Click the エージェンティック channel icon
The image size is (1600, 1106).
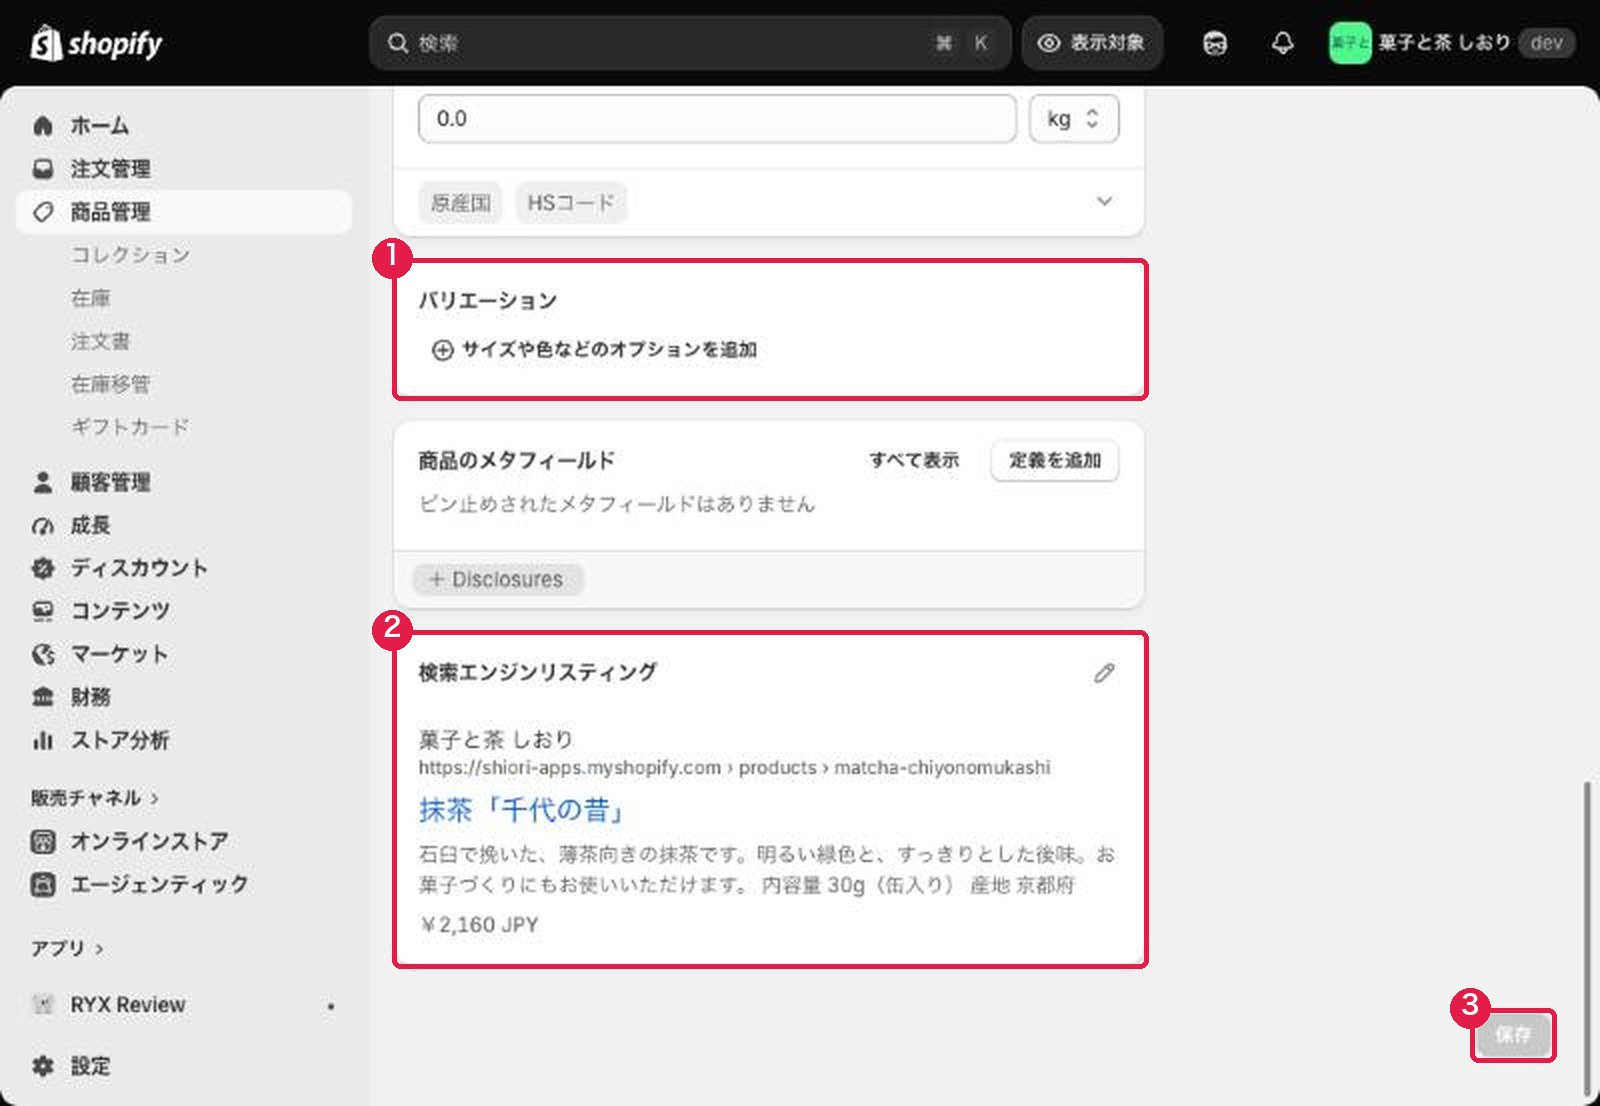click(x=43, y=885)
